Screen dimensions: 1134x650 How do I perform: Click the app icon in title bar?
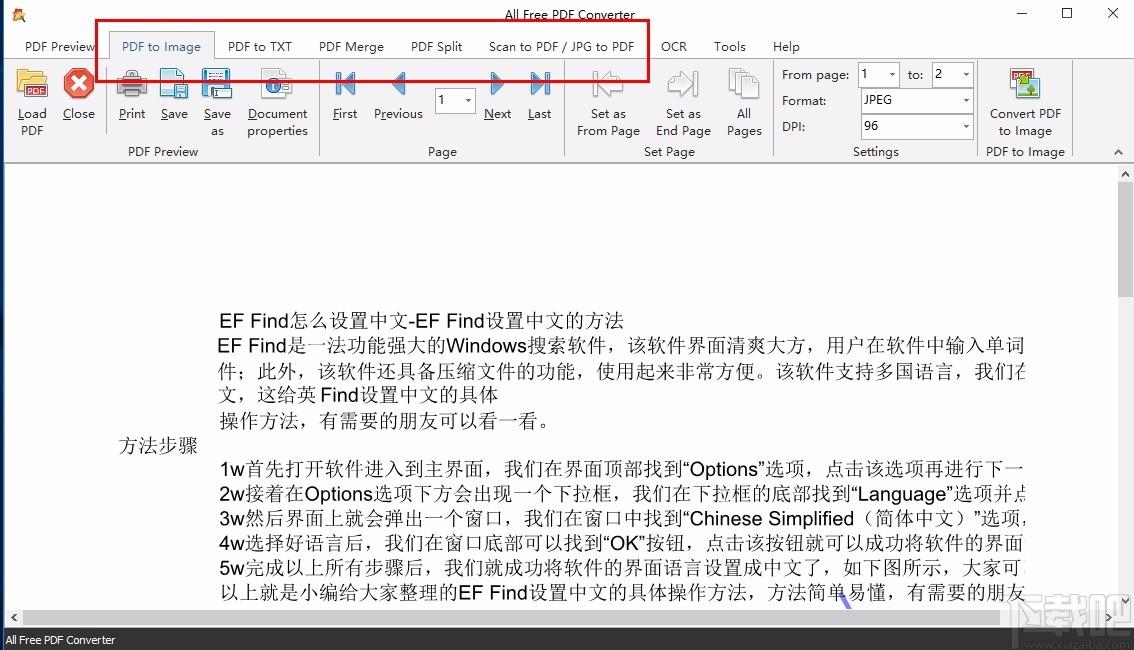point(19,14)
